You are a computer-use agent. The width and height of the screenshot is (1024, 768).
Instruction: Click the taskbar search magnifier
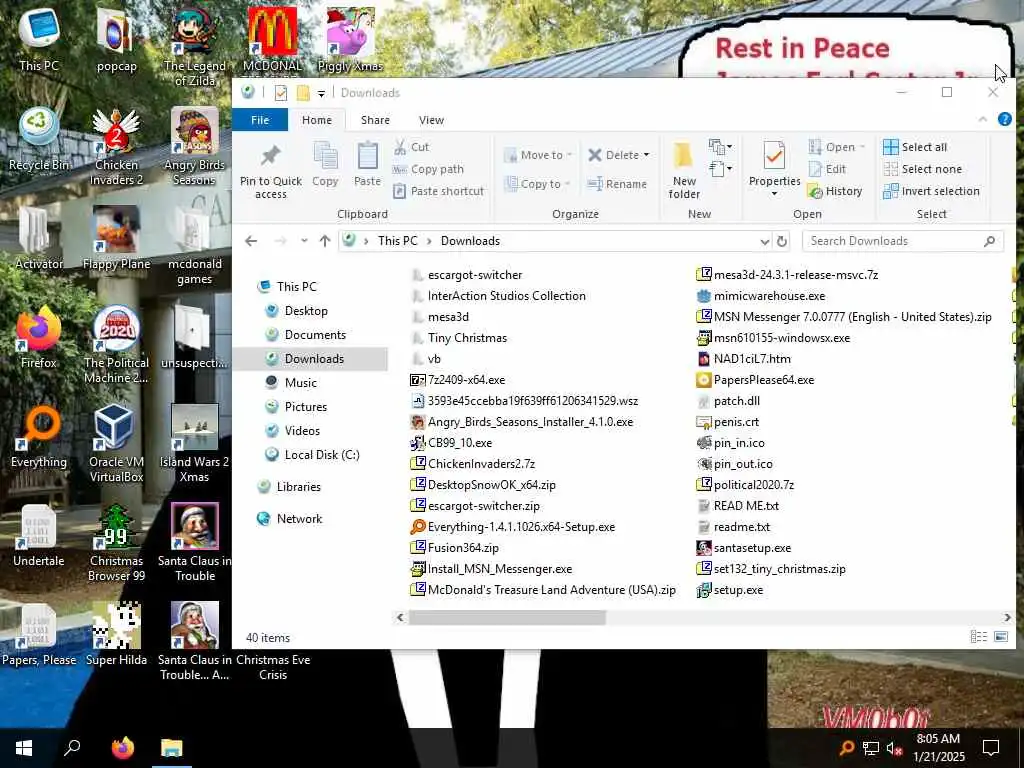pos(72,748)
